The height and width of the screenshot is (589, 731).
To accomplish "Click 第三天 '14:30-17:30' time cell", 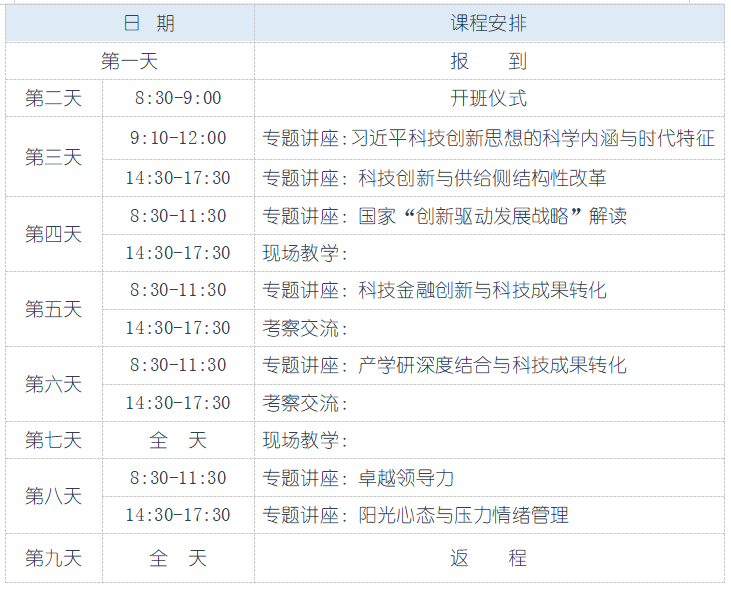I will coord(179,178).
